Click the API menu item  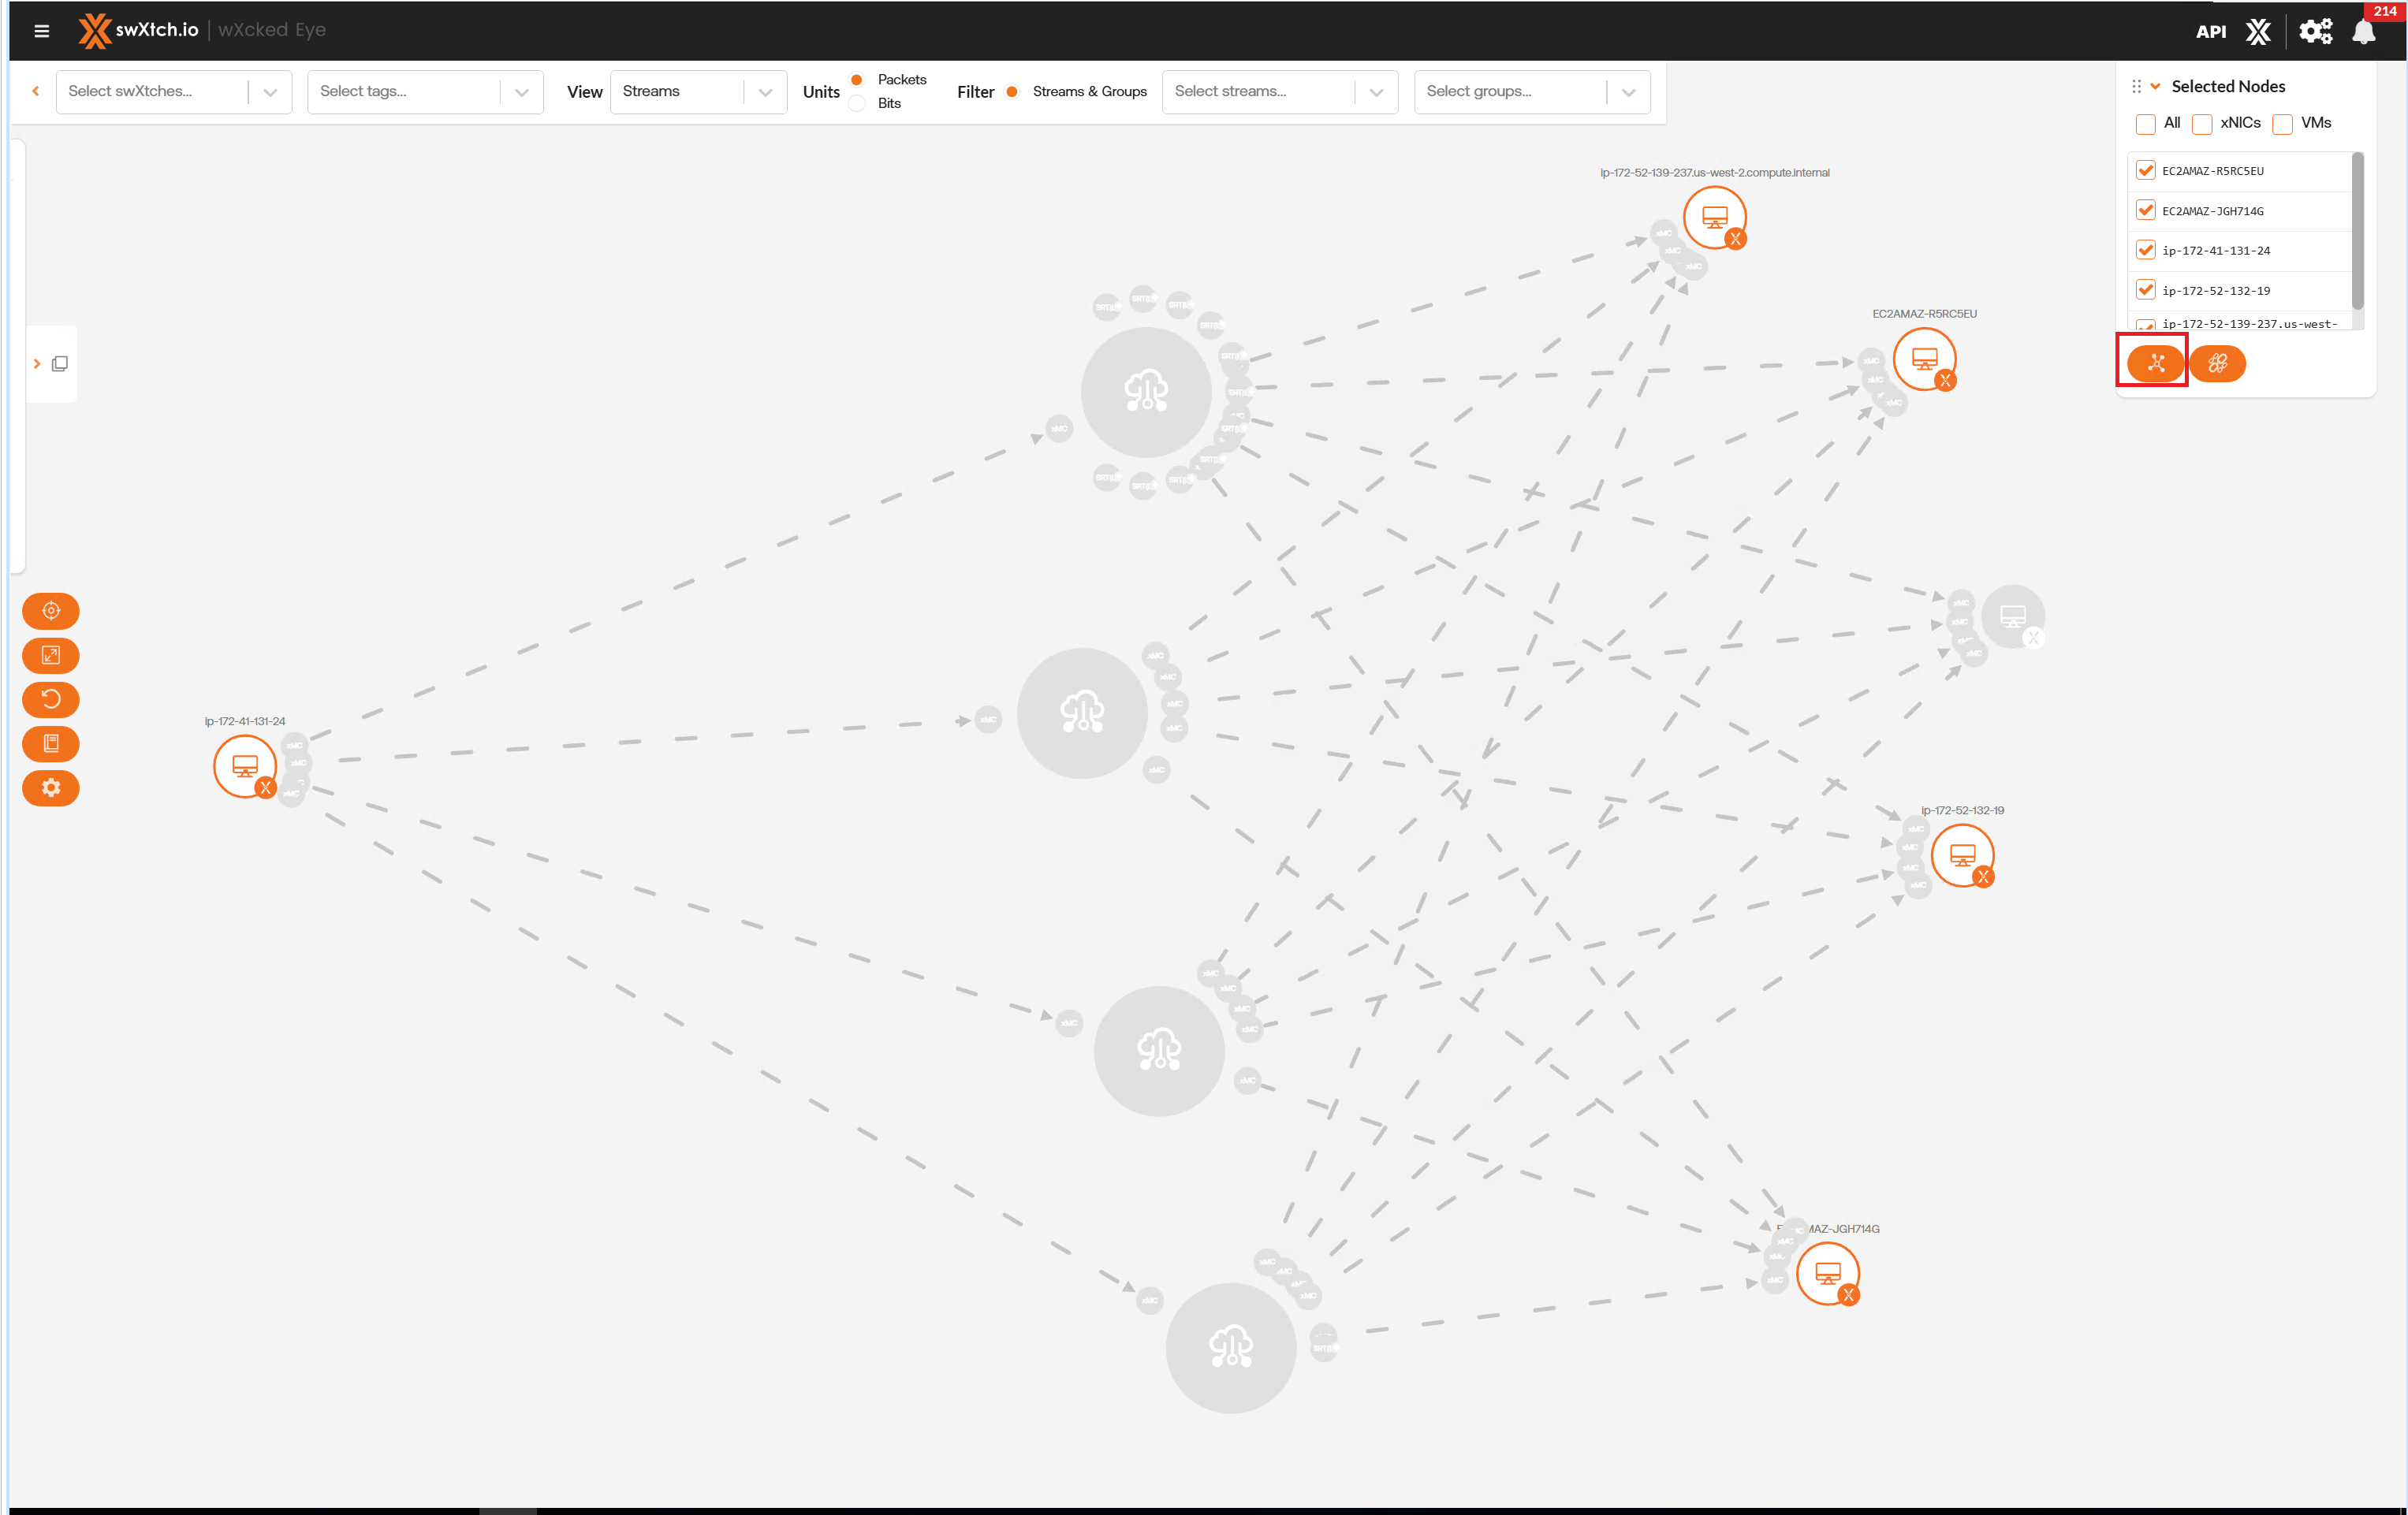point(2210,32)
